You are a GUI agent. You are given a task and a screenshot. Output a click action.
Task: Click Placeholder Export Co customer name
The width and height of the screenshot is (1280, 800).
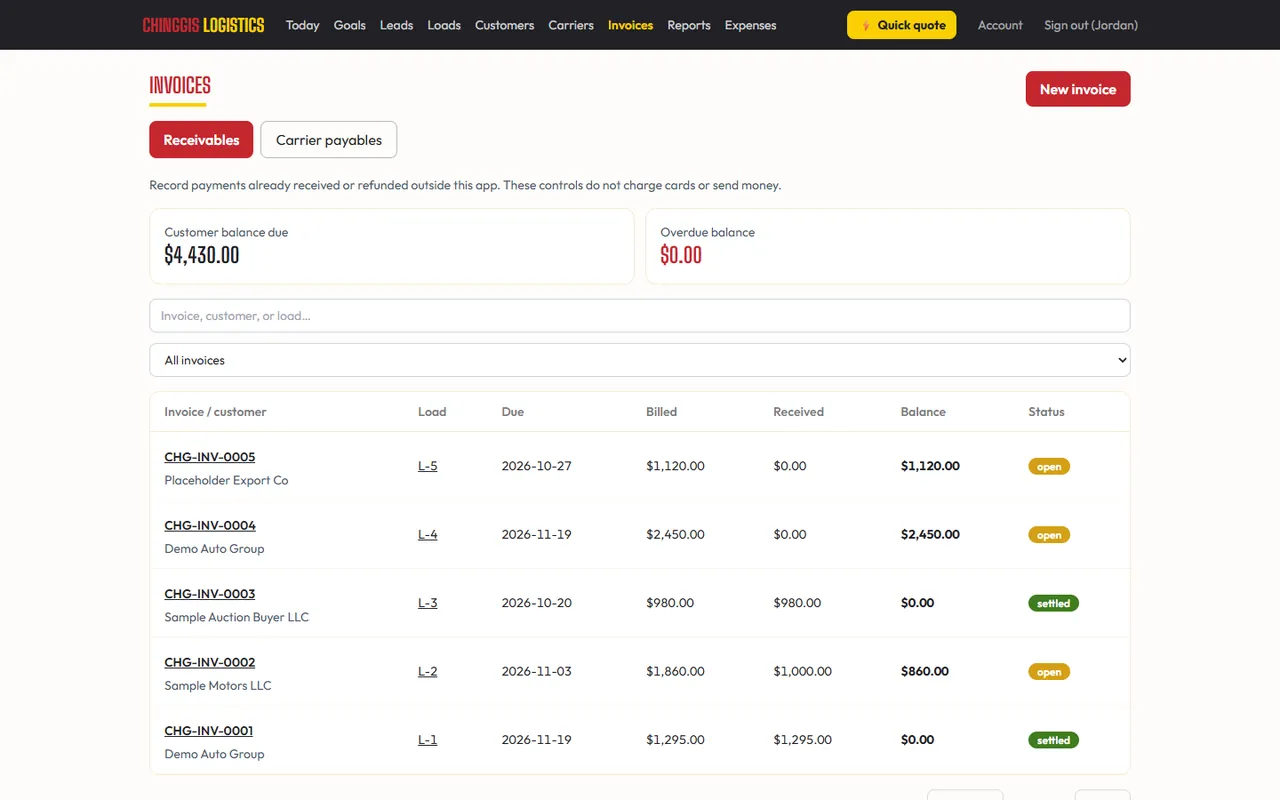coord(226,480)
